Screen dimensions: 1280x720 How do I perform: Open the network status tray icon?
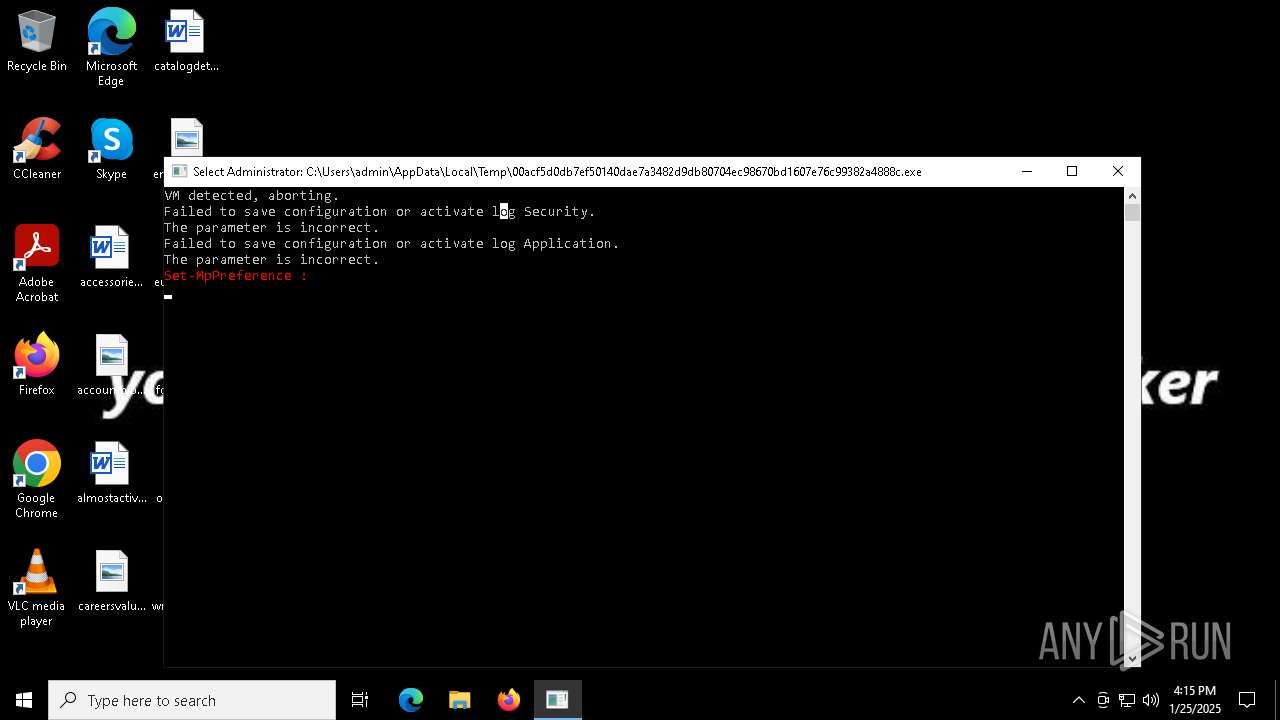pyautogui.click(x=1127, y=700)
